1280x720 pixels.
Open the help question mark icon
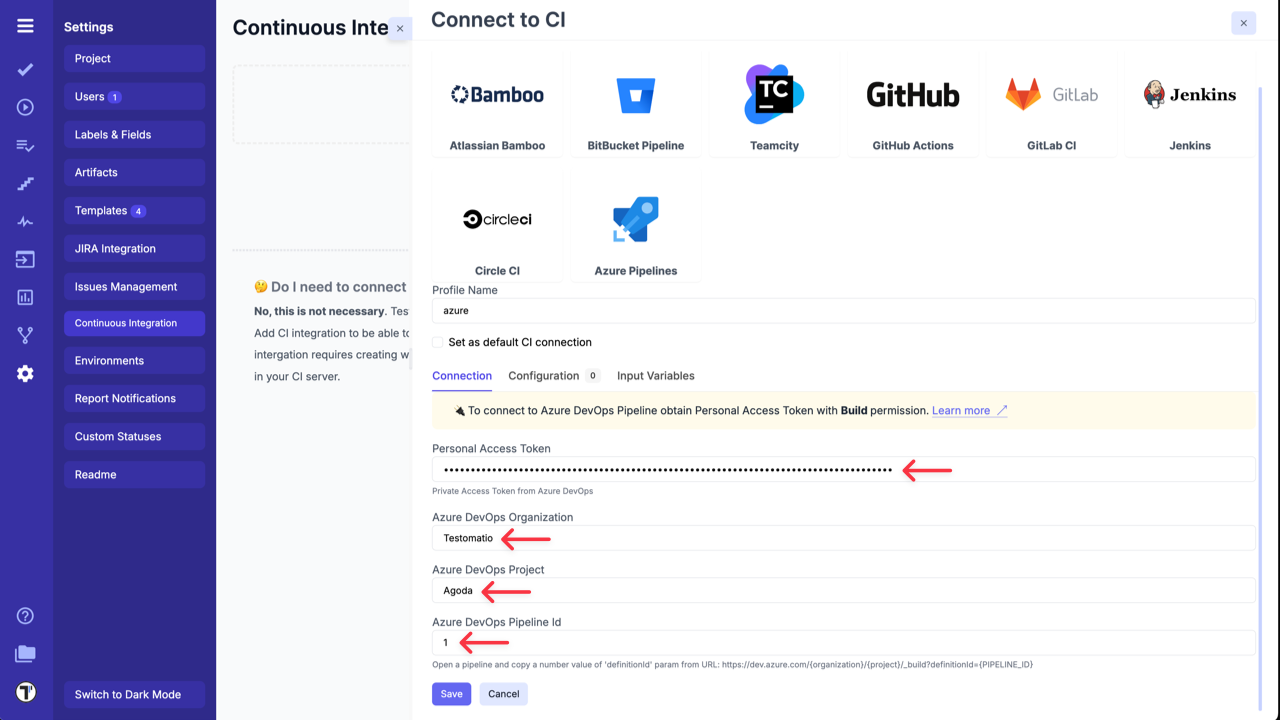25,616
